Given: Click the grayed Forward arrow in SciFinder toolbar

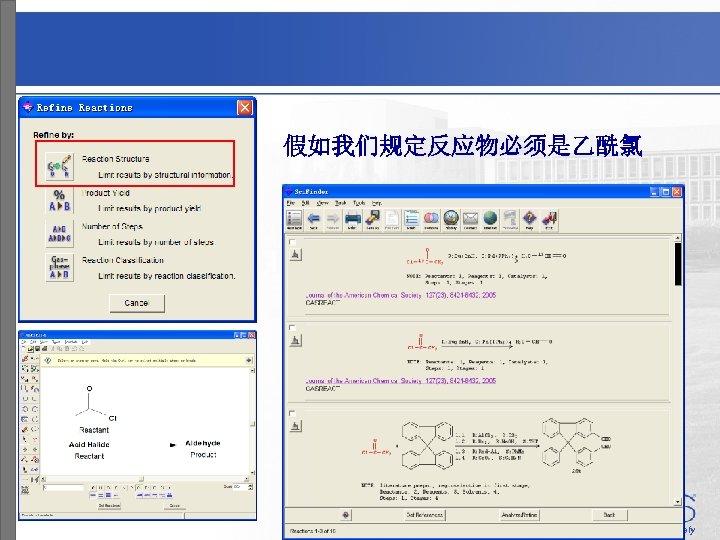Looking at the screenshot, I should click(x=333, y=219).
